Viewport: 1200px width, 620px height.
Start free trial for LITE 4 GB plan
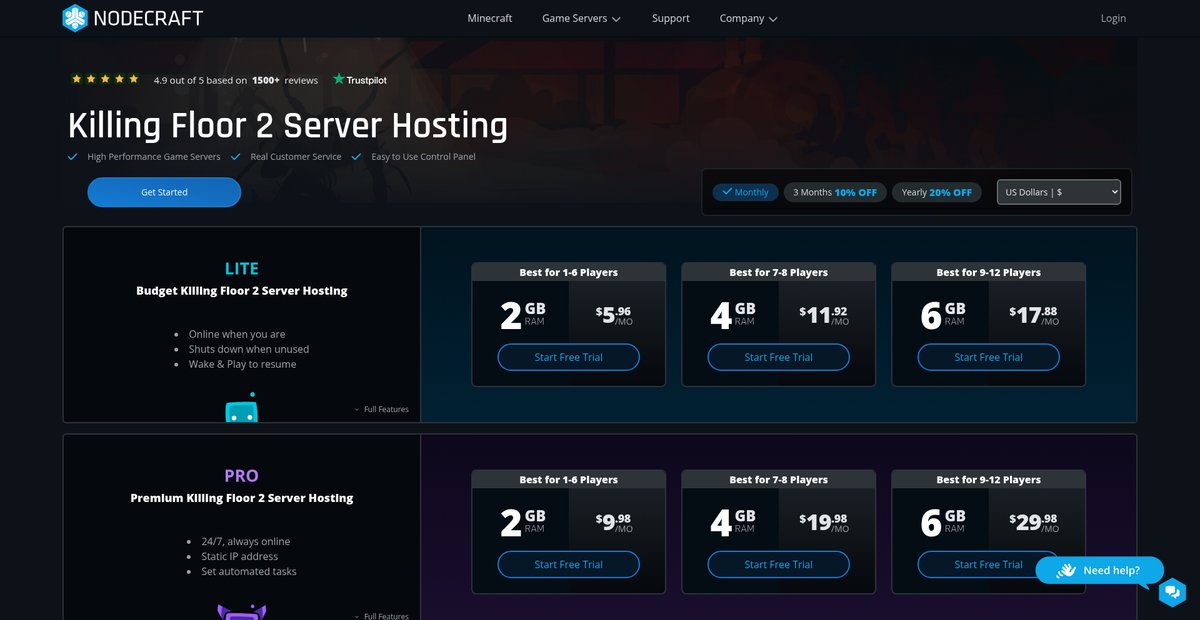click(779, 357)
